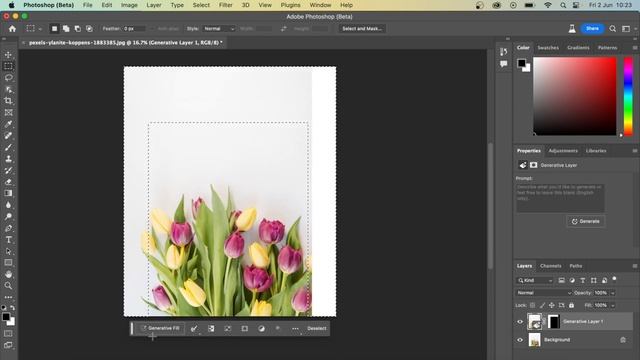The height and width of the screenshot is (360, 640).
Task: Toggle filter for pixel layers
Action: tap(562, 280)
